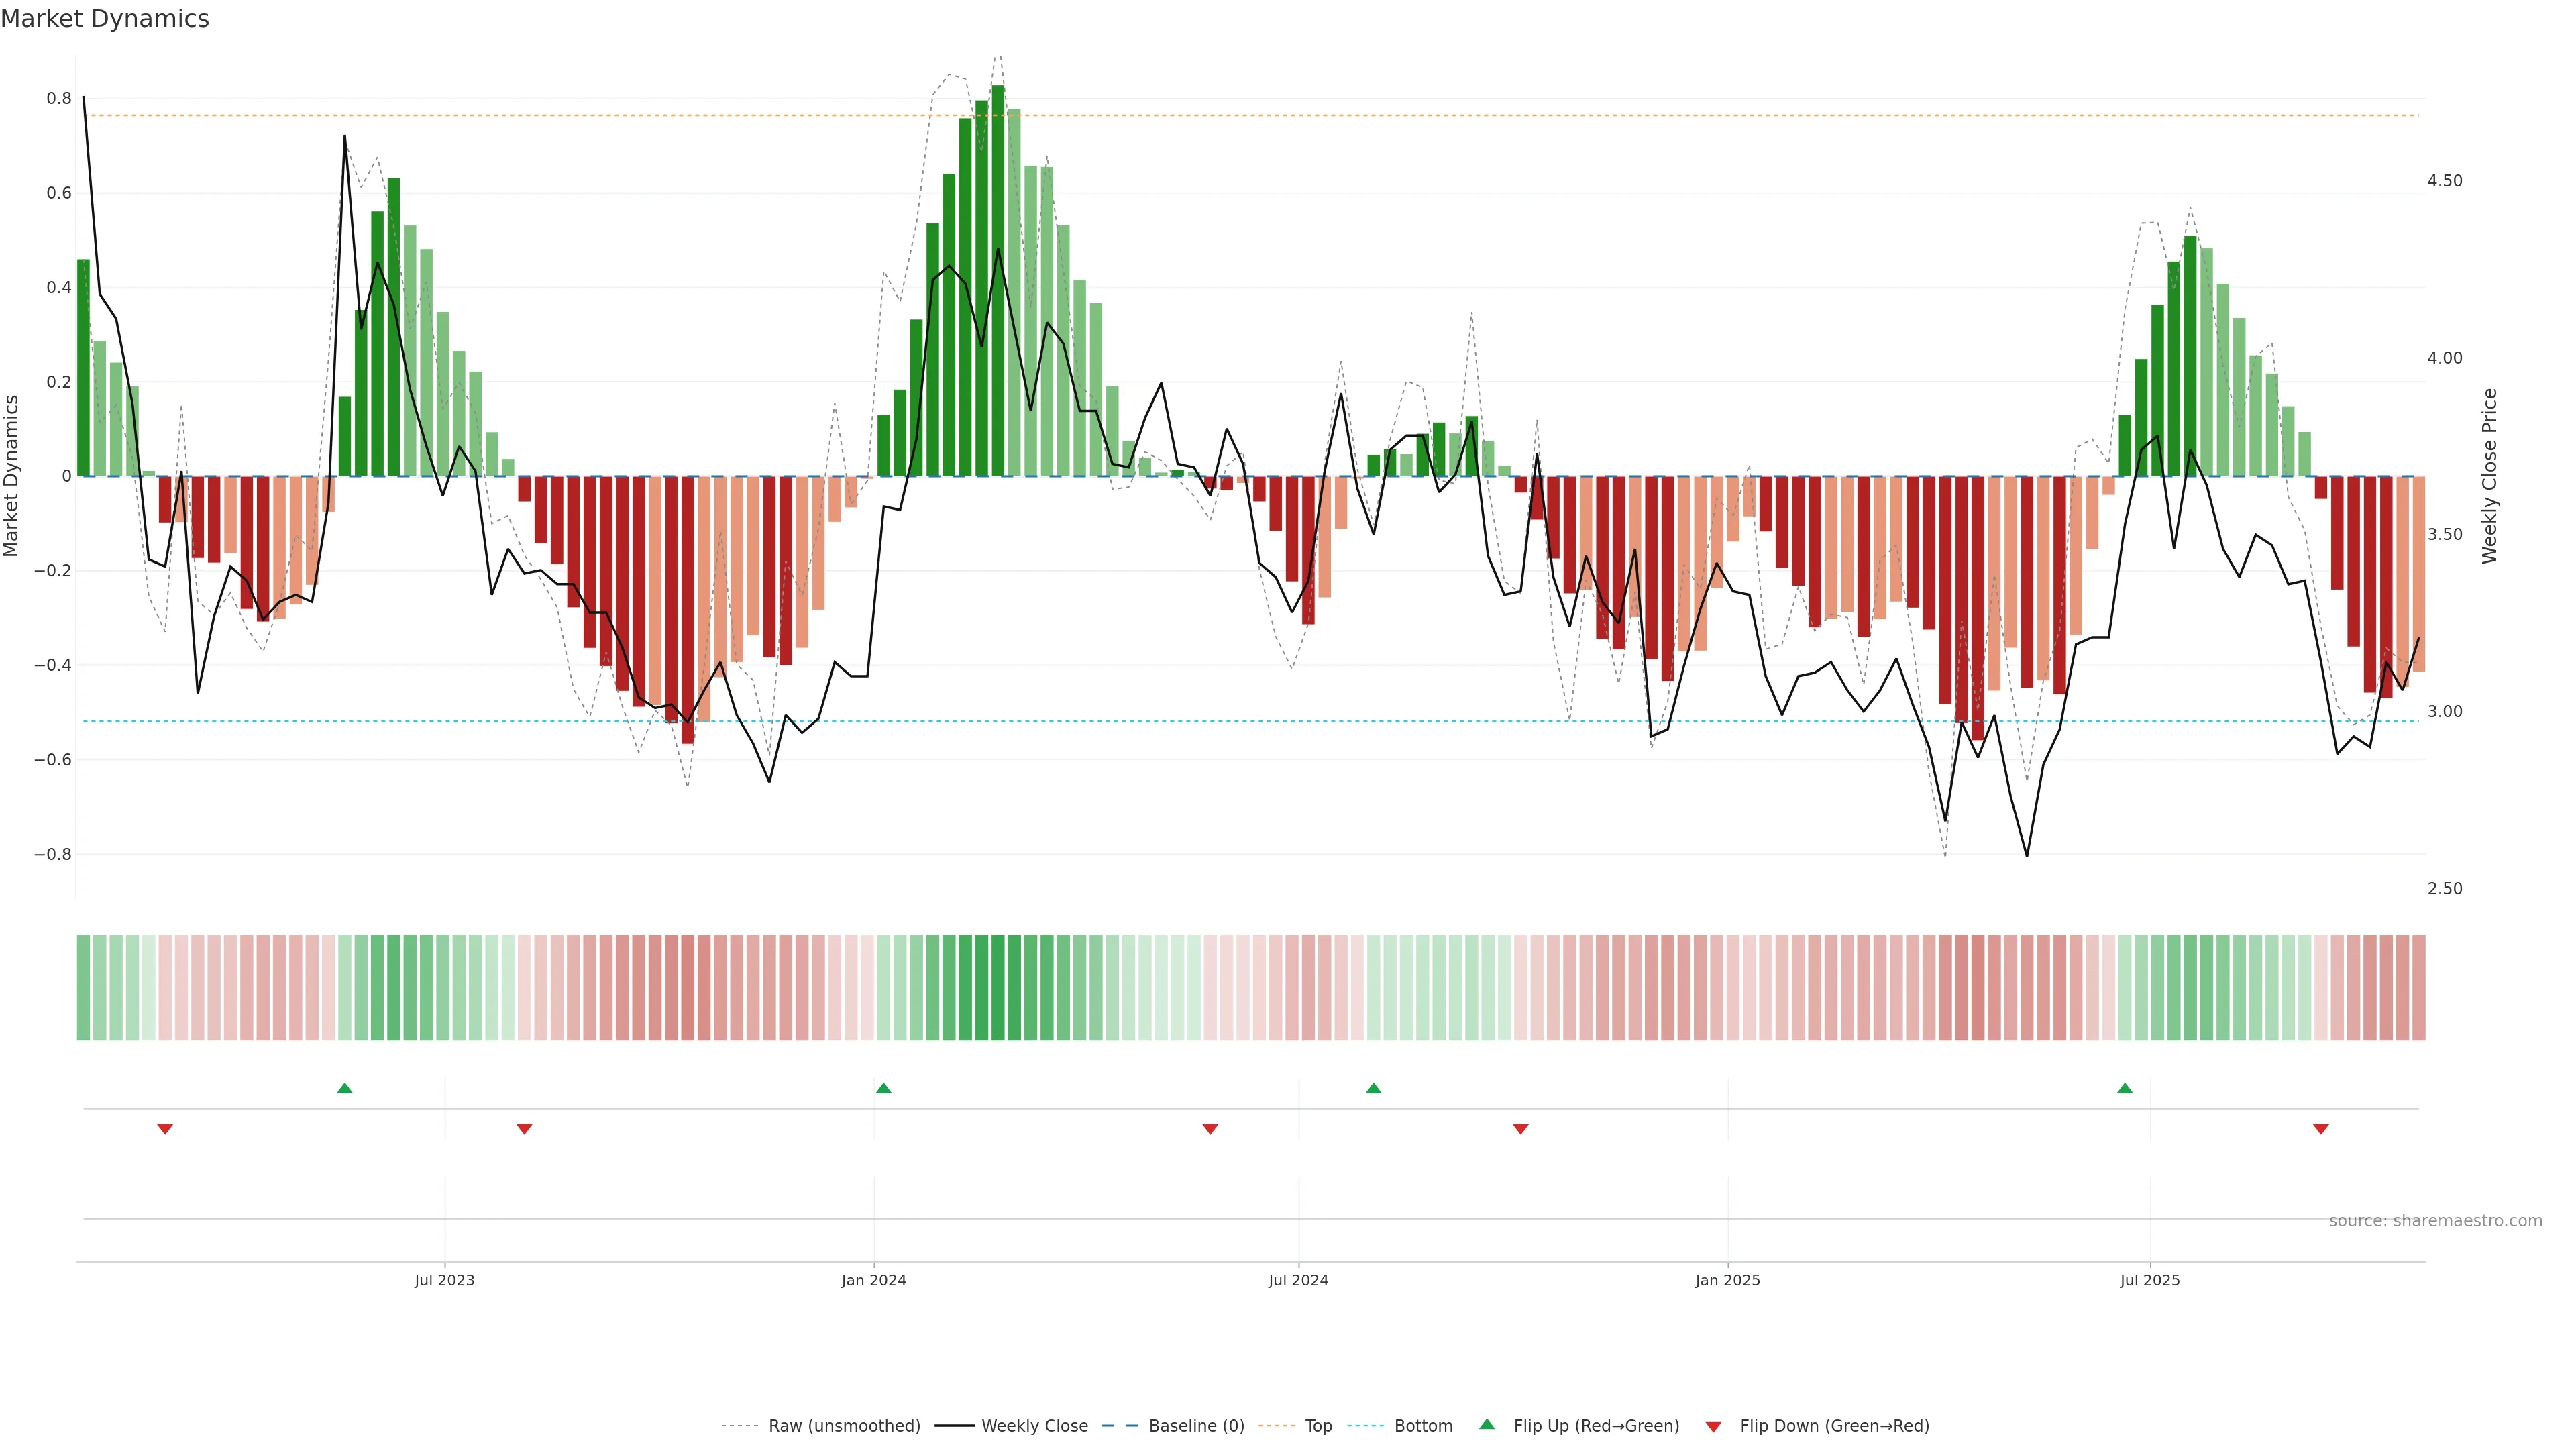Click the flip-up triangle marker near January 2024
The image size is (2576, 1449).
[883, 1088]
